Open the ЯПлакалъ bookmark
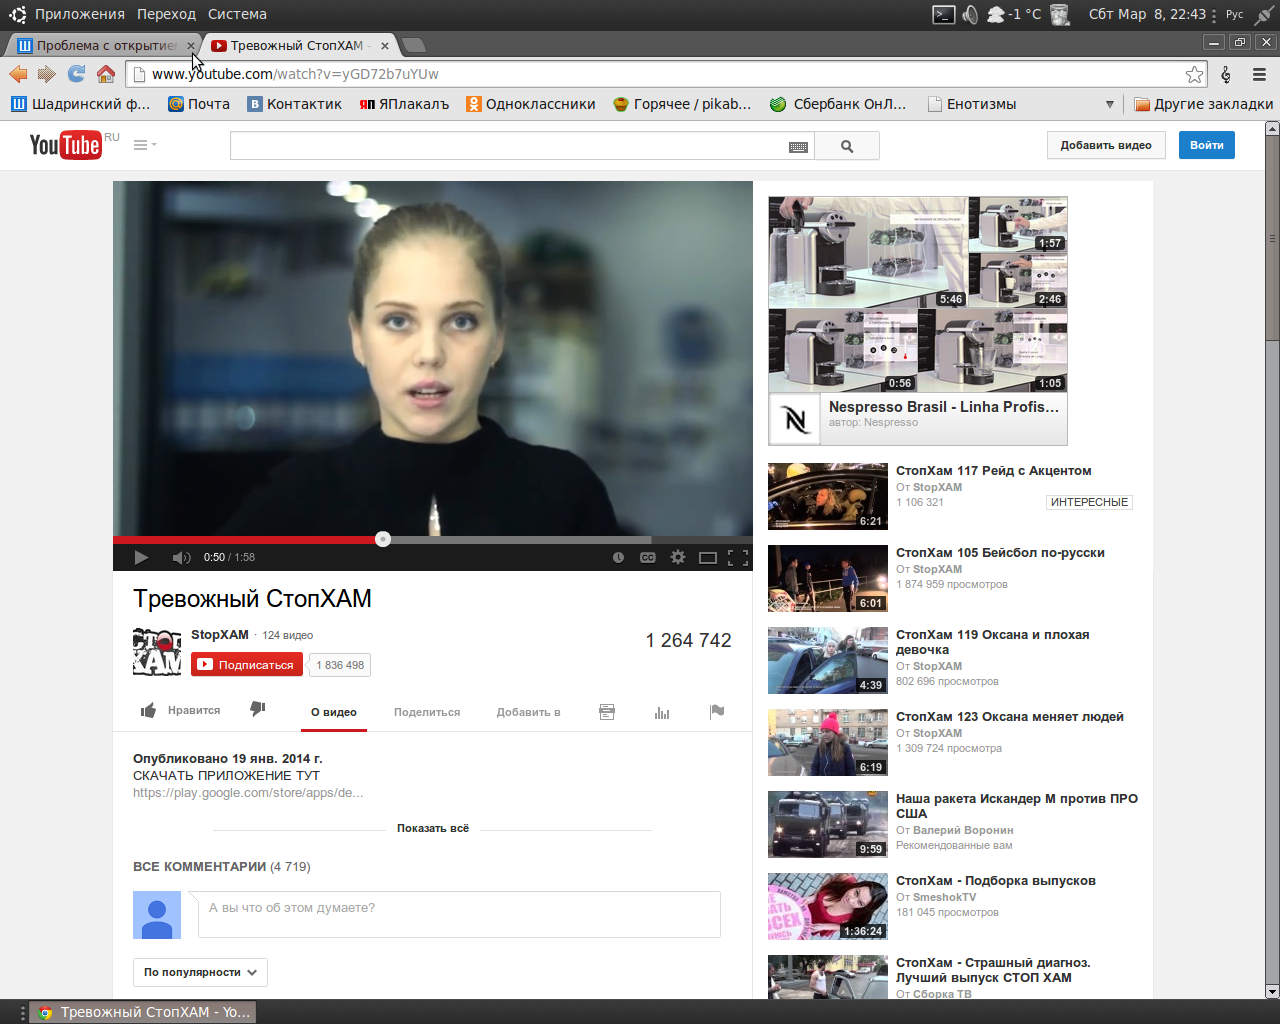The image size is (1280, 1024). pos(404,104)
